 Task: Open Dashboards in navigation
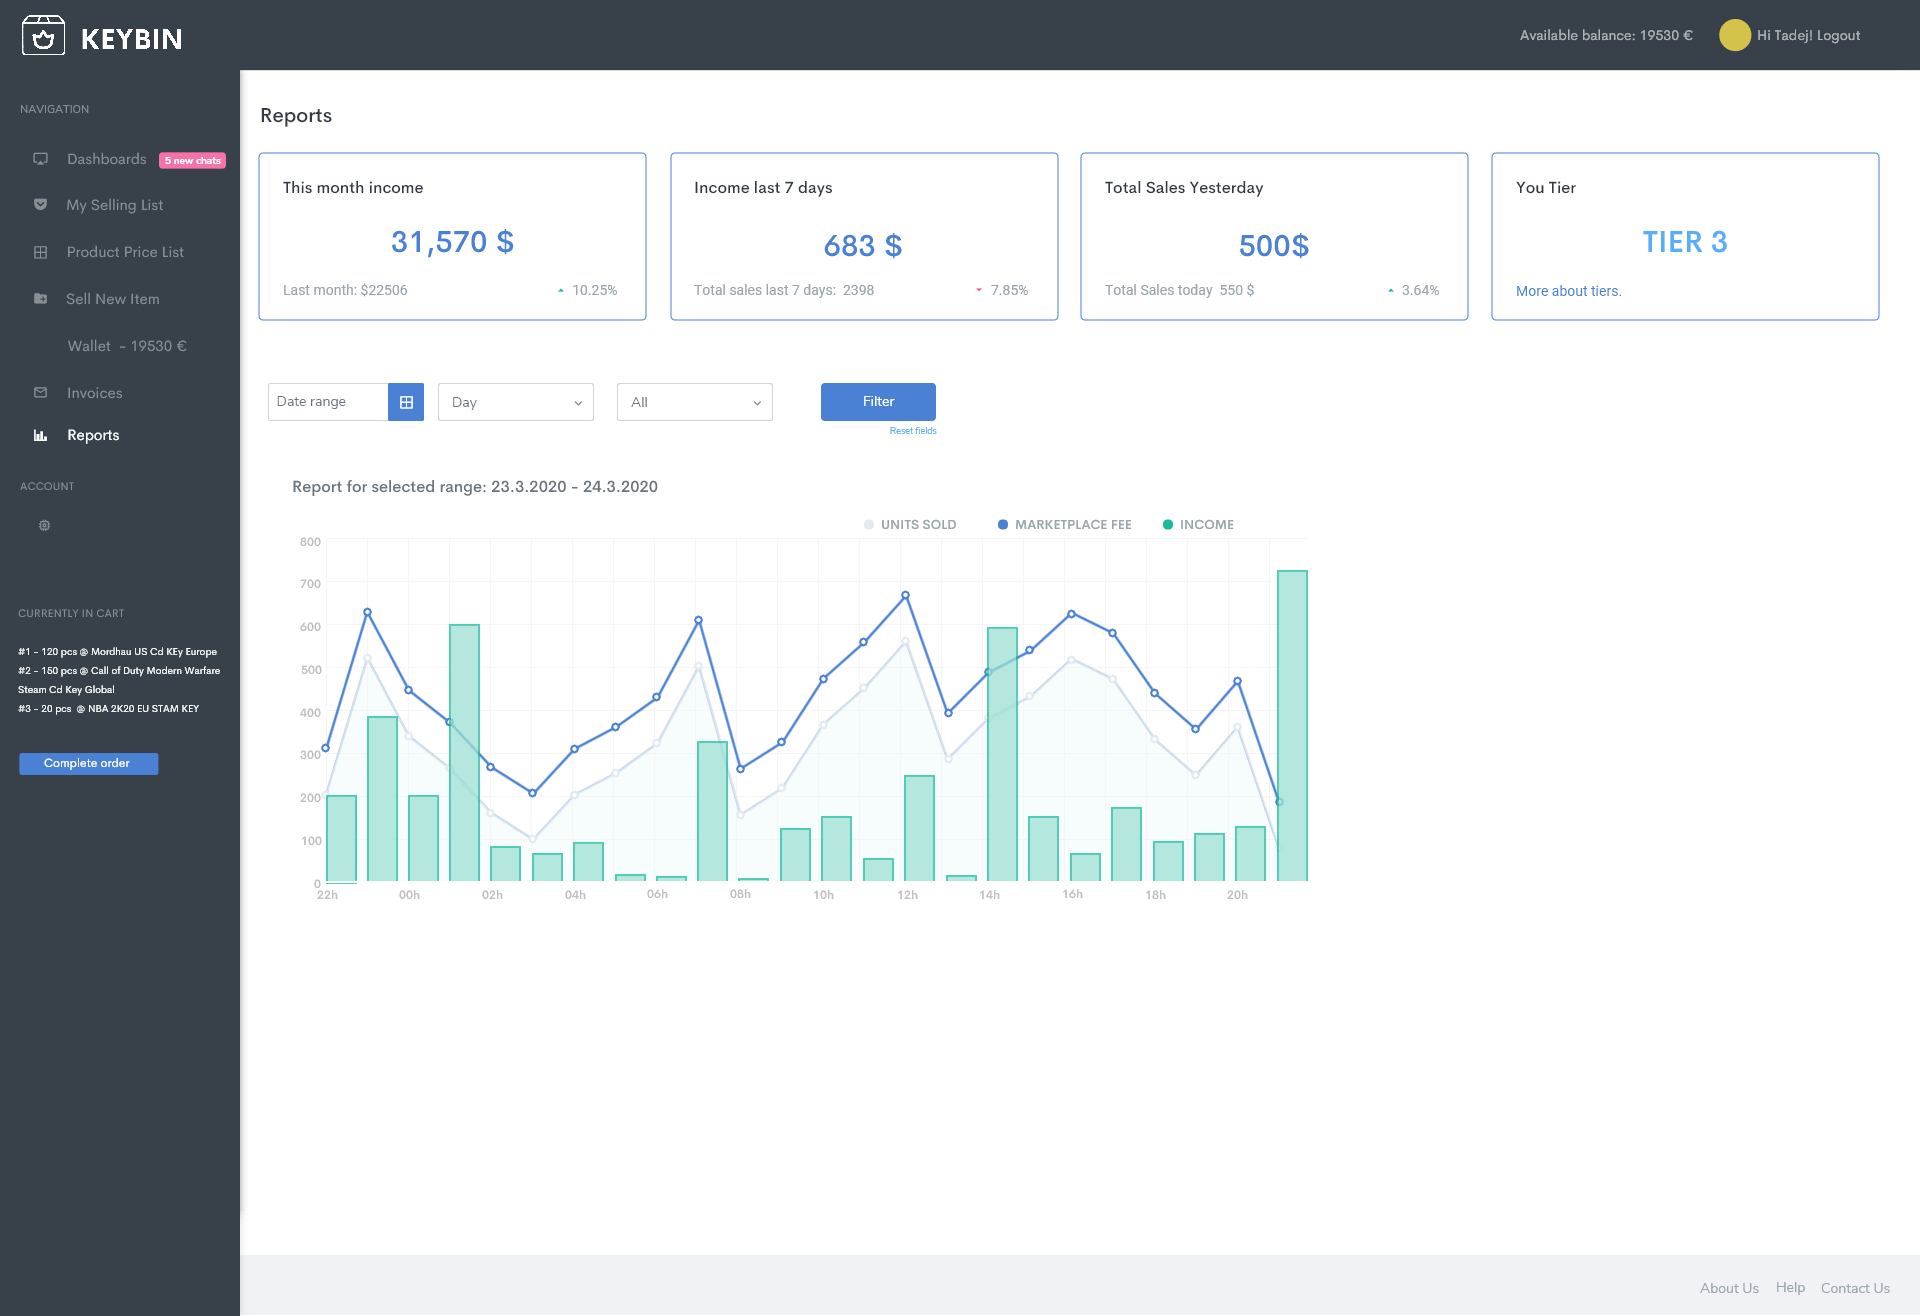107,159
